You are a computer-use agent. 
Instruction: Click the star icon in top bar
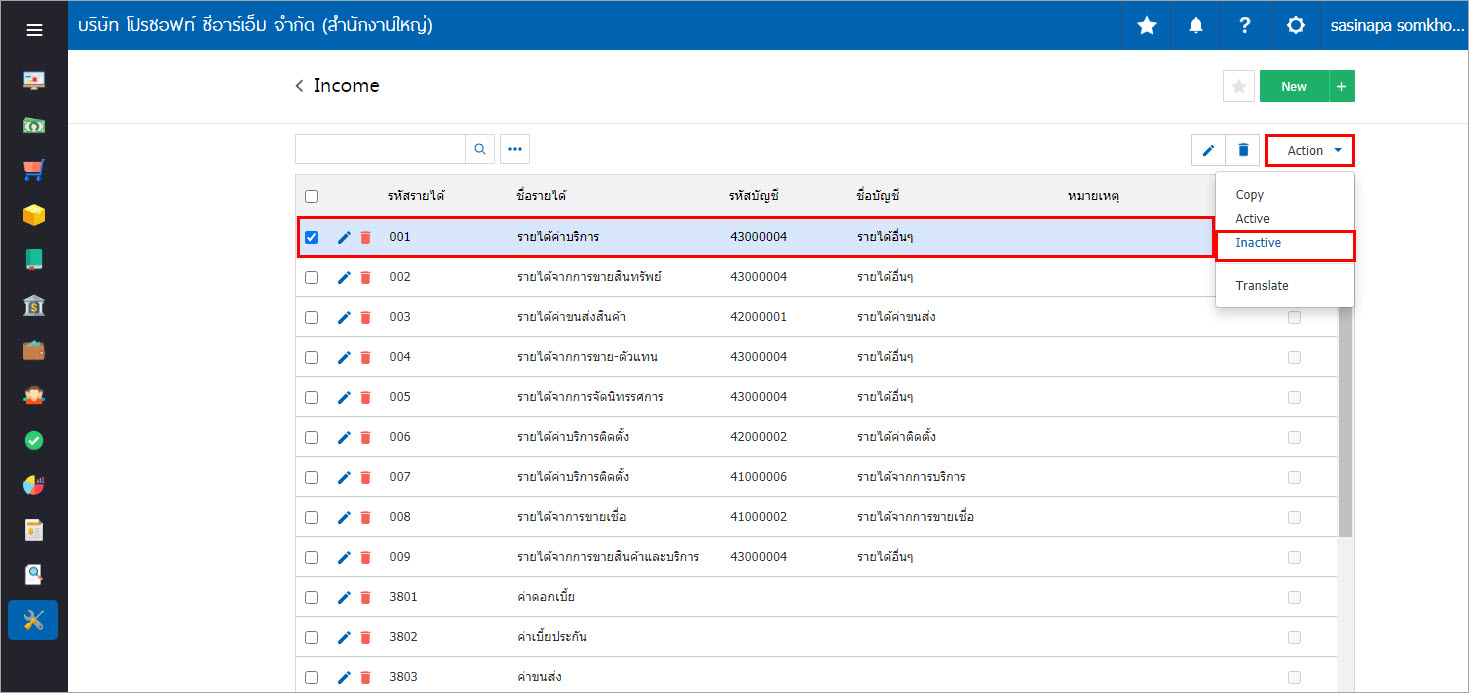1147,26
